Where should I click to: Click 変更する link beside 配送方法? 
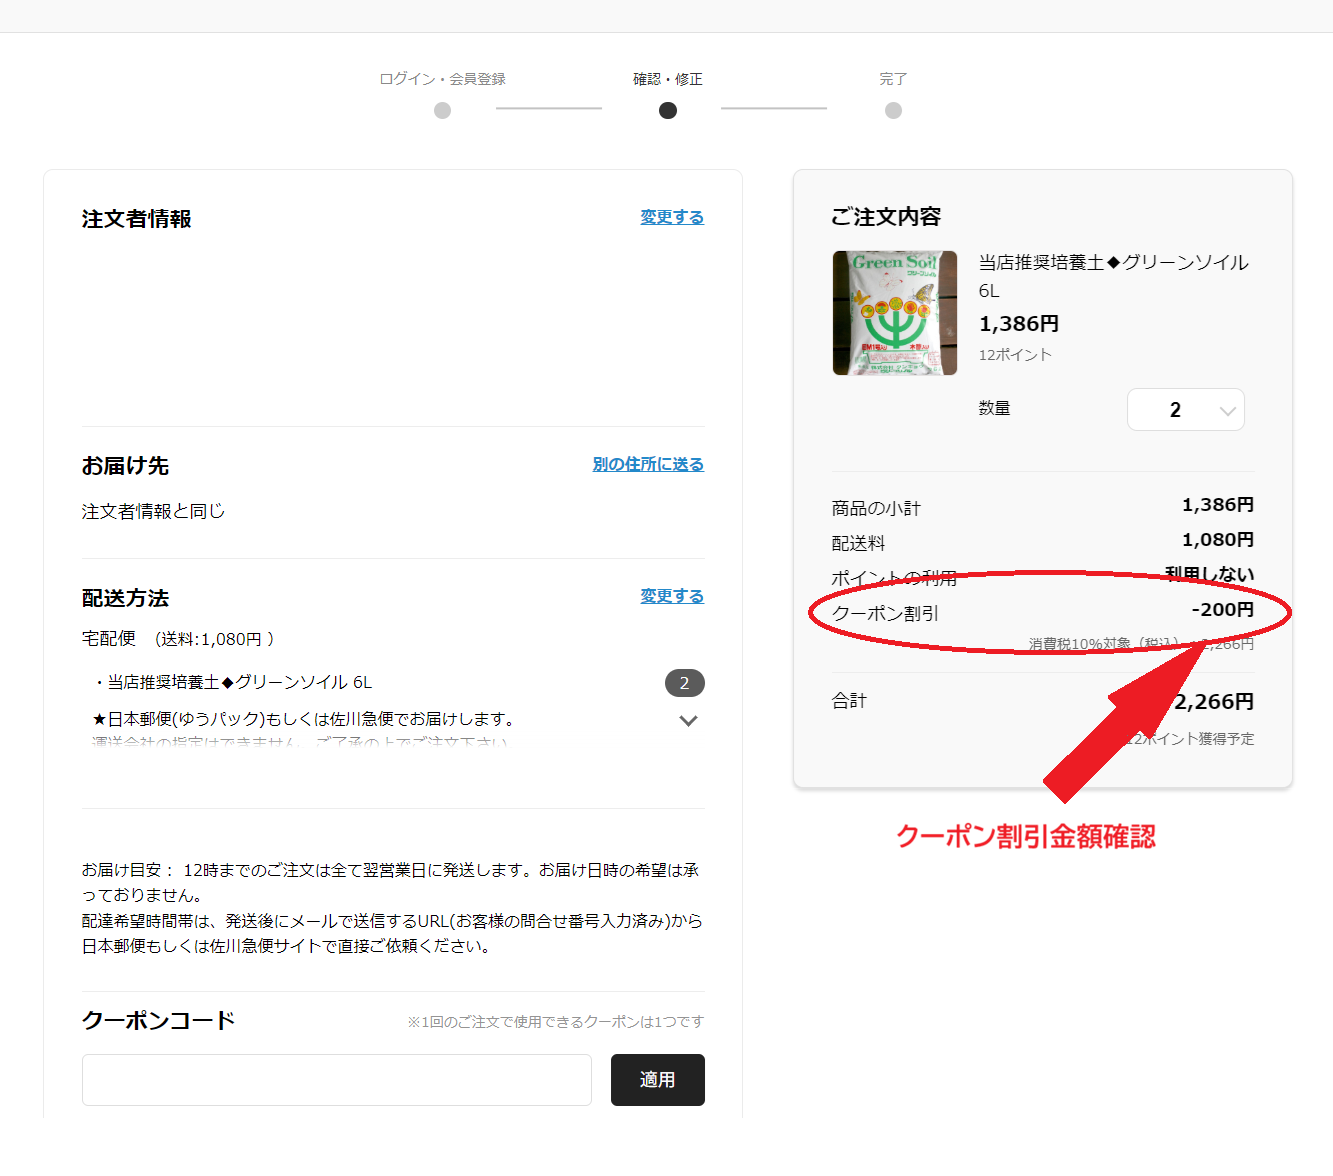coord(672,596)
